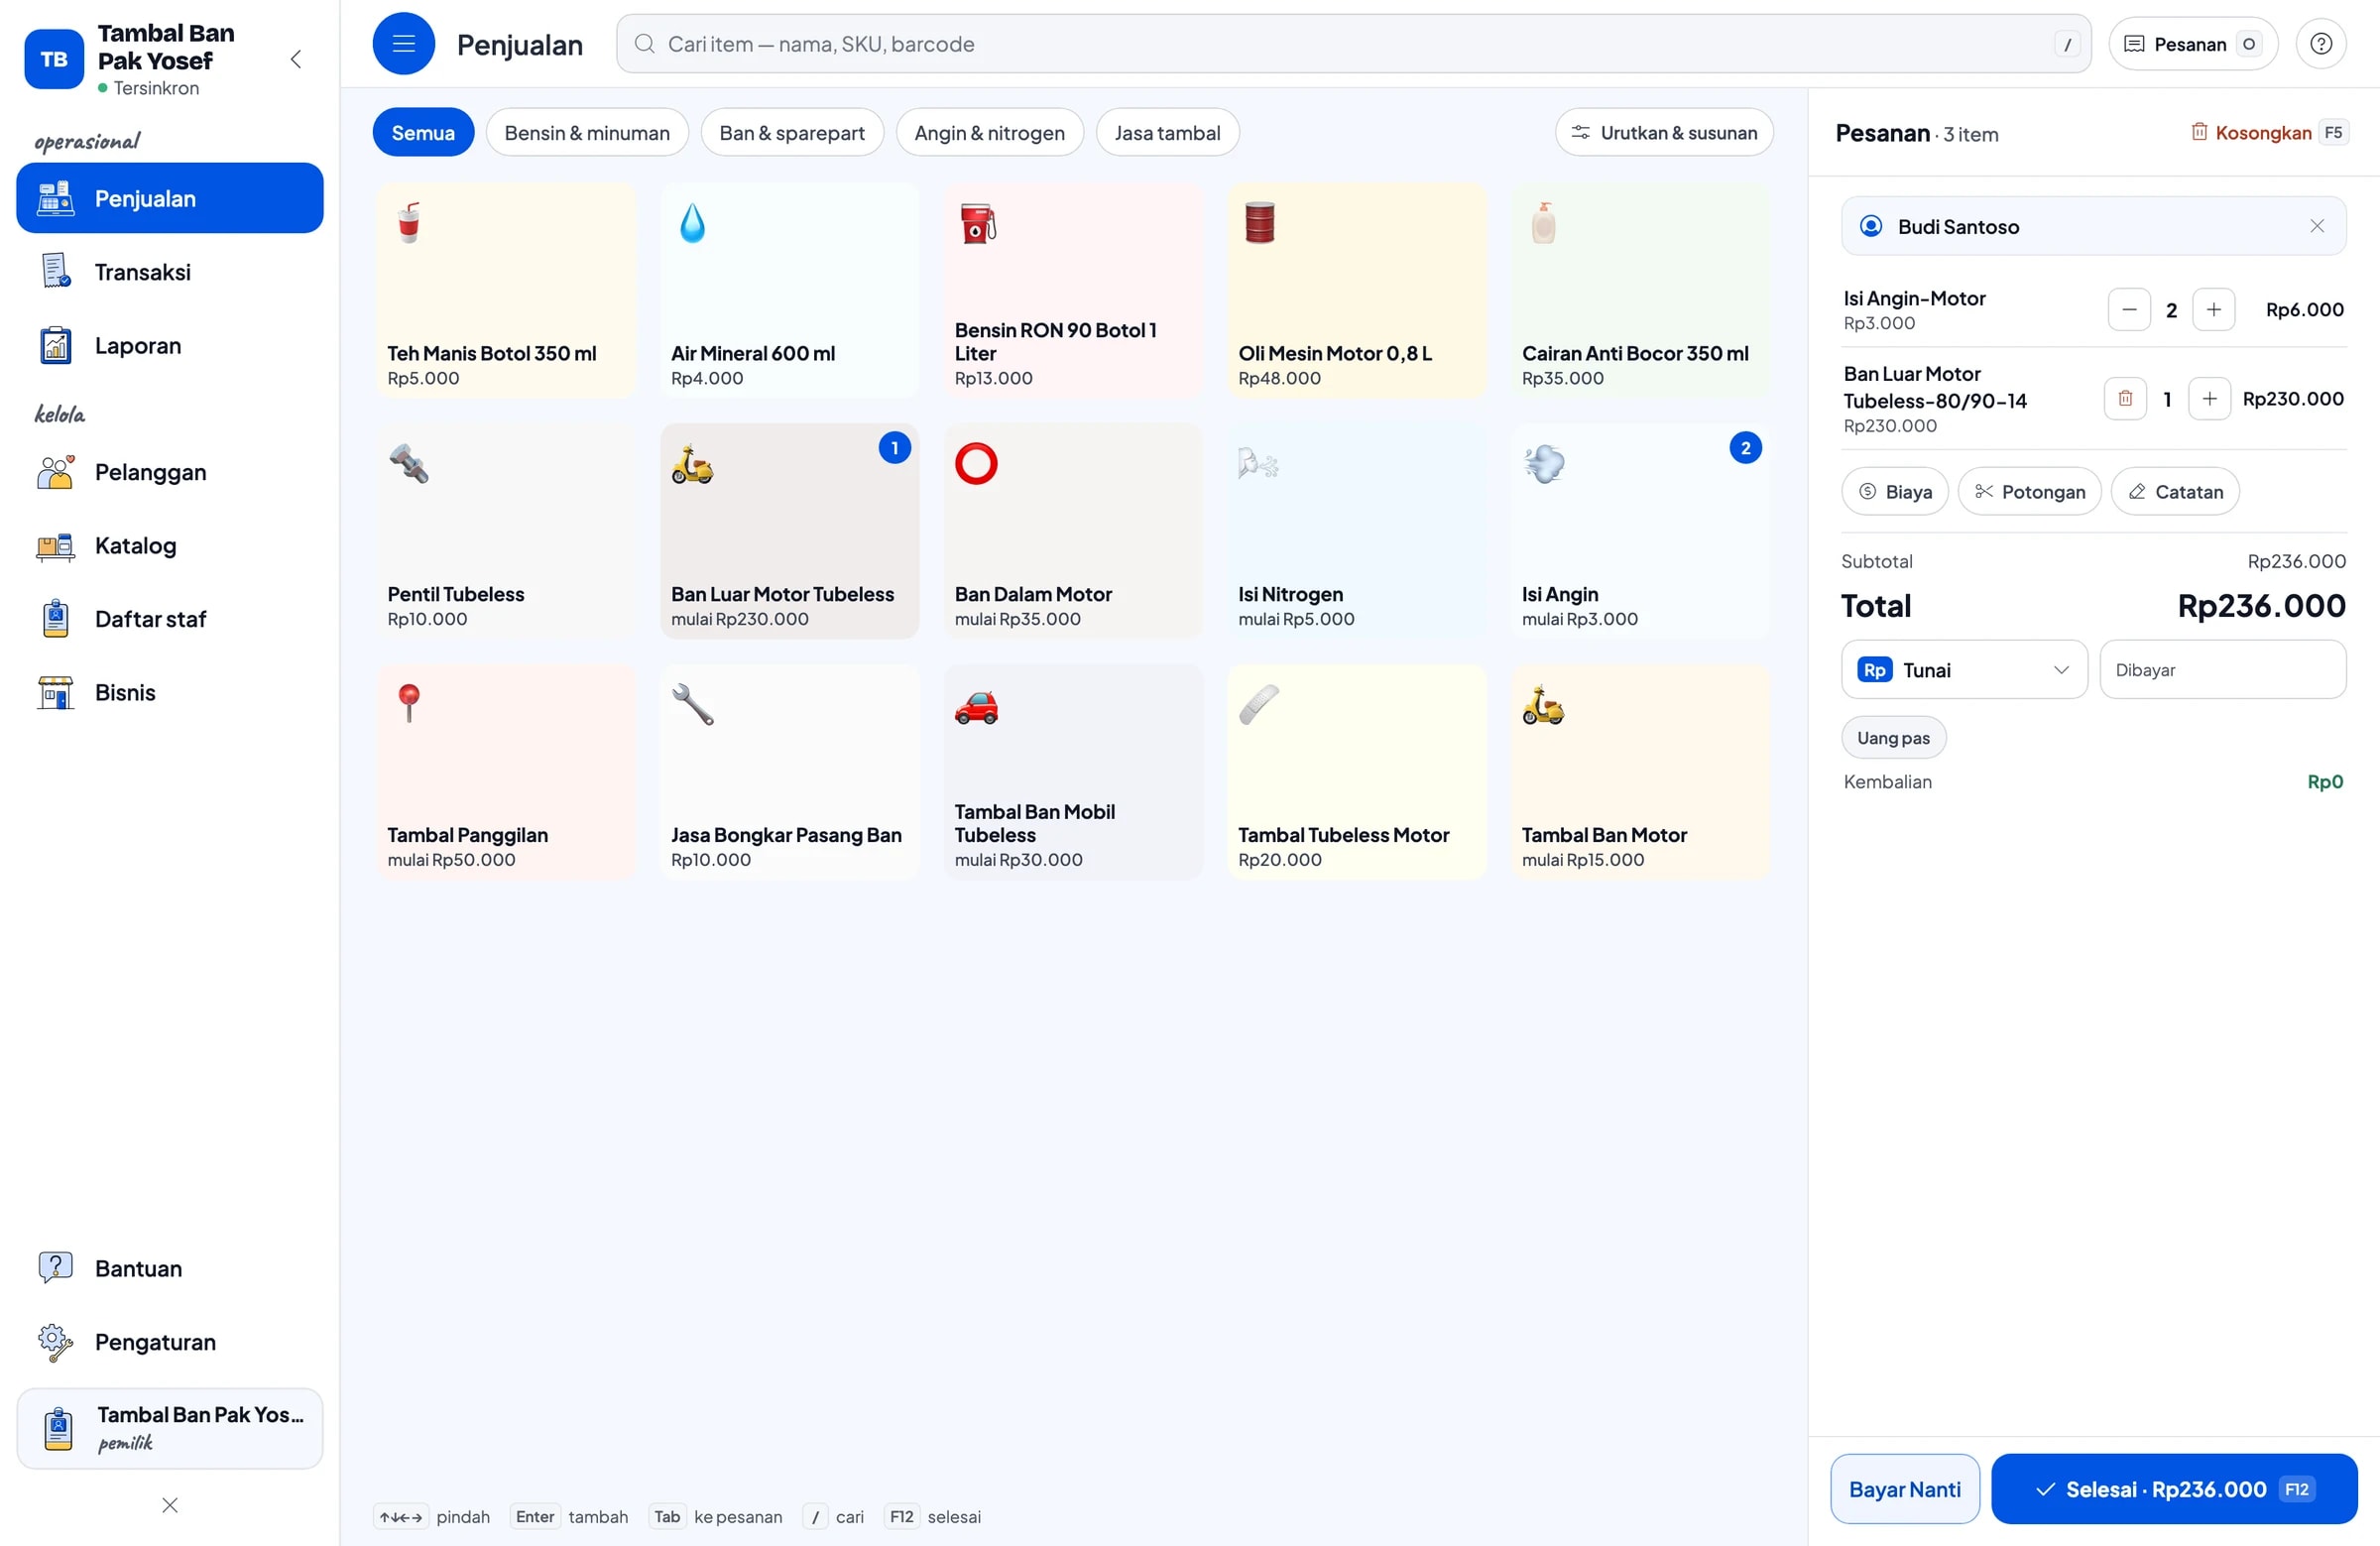Open Bisnis in sidebar
The width and height of the screenshot is (2380, 1546).
(170, 693)
